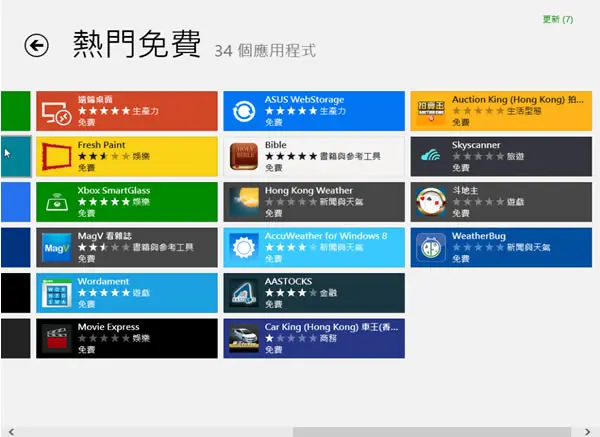This screenshot has height=437, width=600.
Task: Open the Fresh Paint frame icon
Action: (x=56, y=157)
